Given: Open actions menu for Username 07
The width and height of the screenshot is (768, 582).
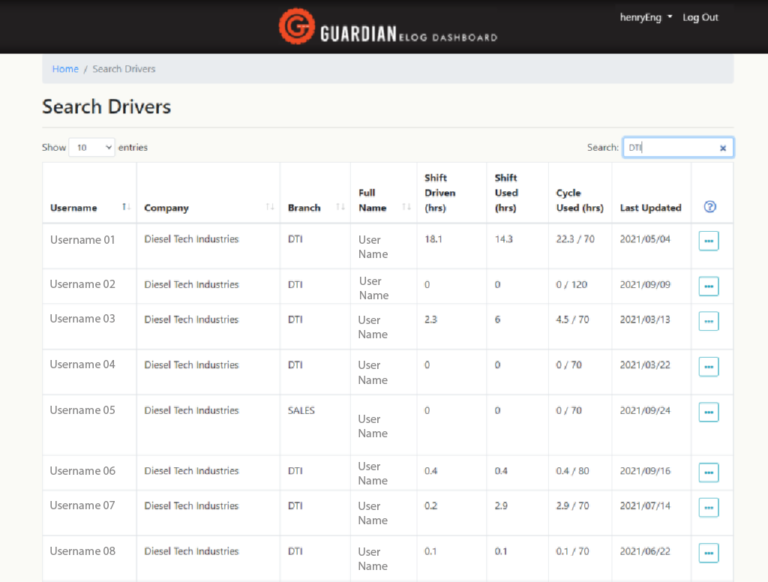Looking at the screenshot, I should [709, 507].
